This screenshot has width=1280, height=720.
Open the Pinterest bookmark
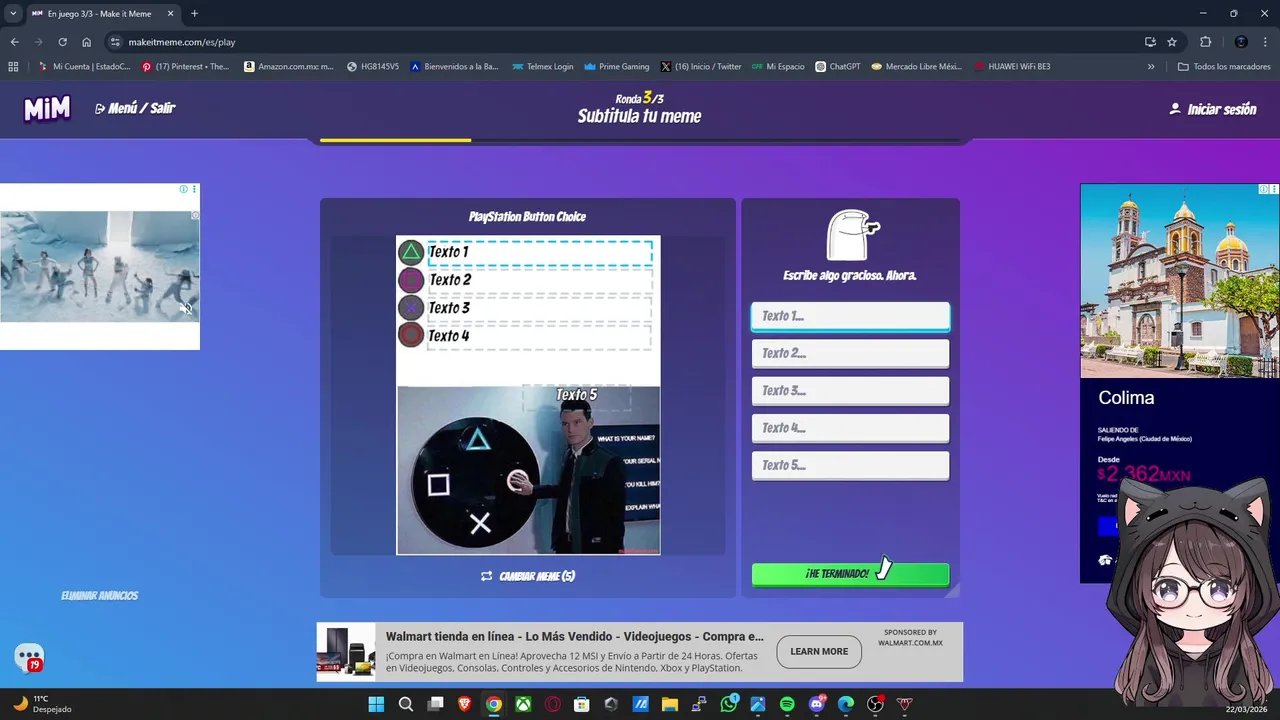coord(186,67)
